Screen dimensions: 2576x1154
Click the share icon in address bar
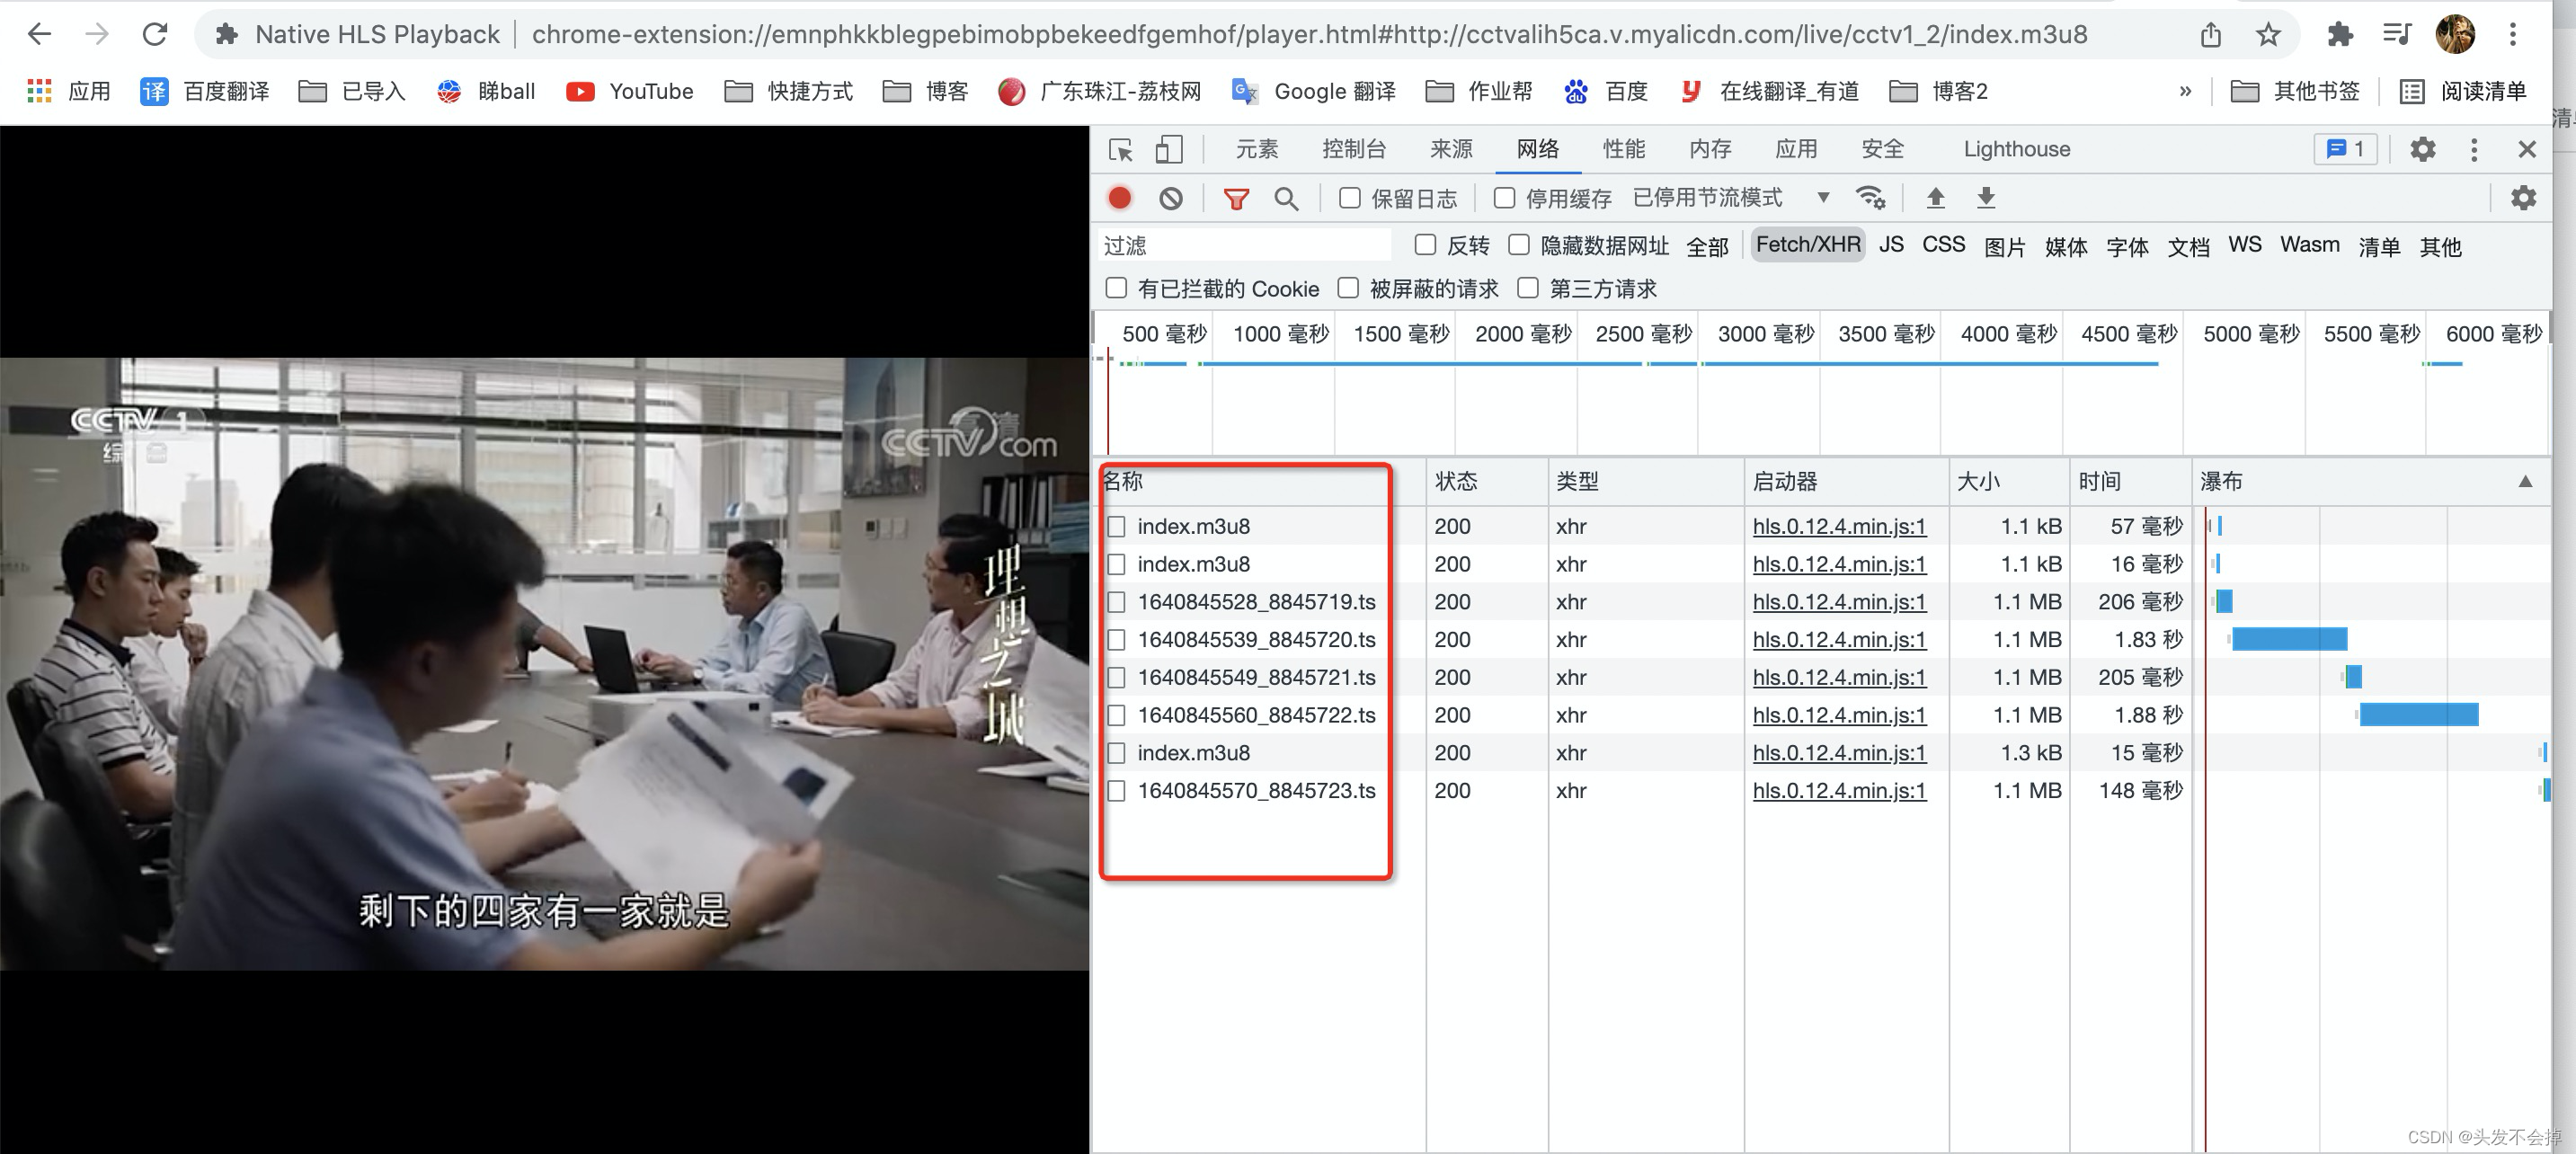[2210, 35]
